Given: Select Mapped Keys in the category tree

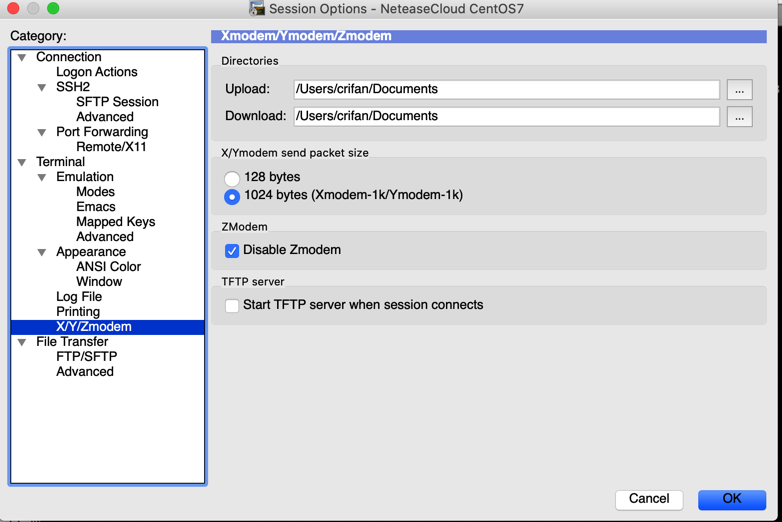Looking at the screenshot, I should (115, 222).
